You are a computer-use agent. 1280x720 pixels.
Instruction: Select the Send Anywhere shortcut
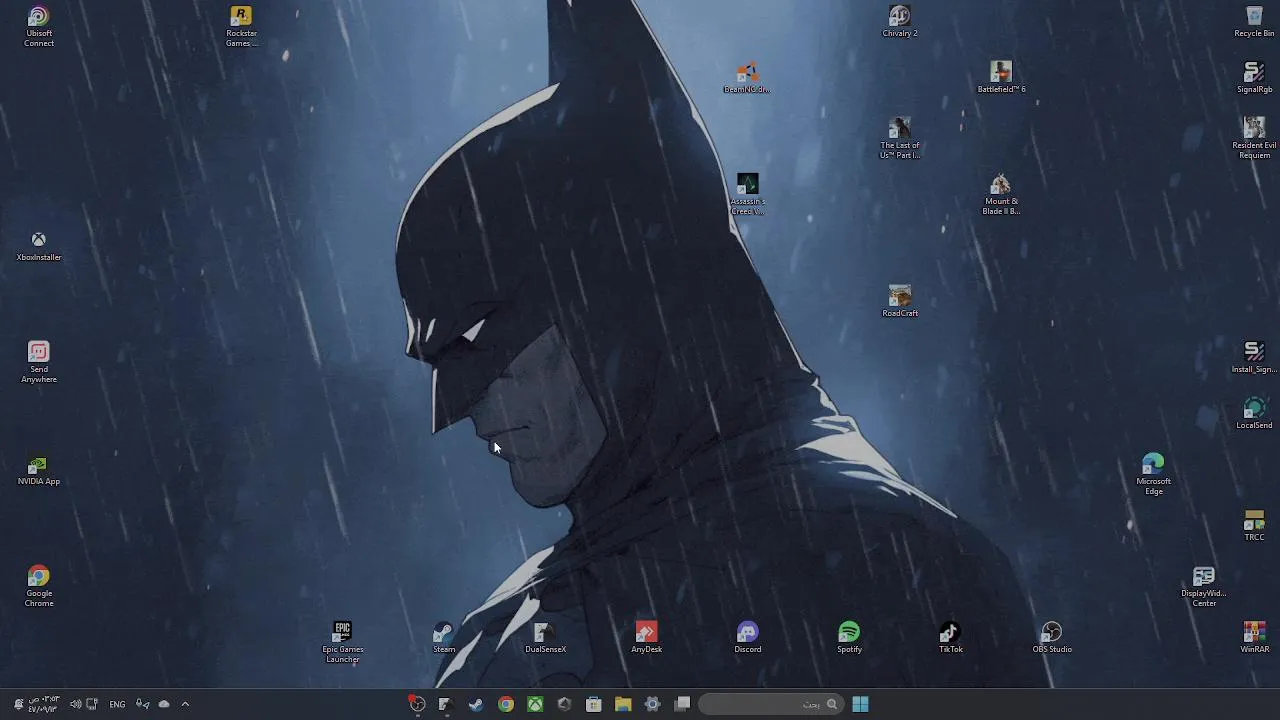click(39, 362)
